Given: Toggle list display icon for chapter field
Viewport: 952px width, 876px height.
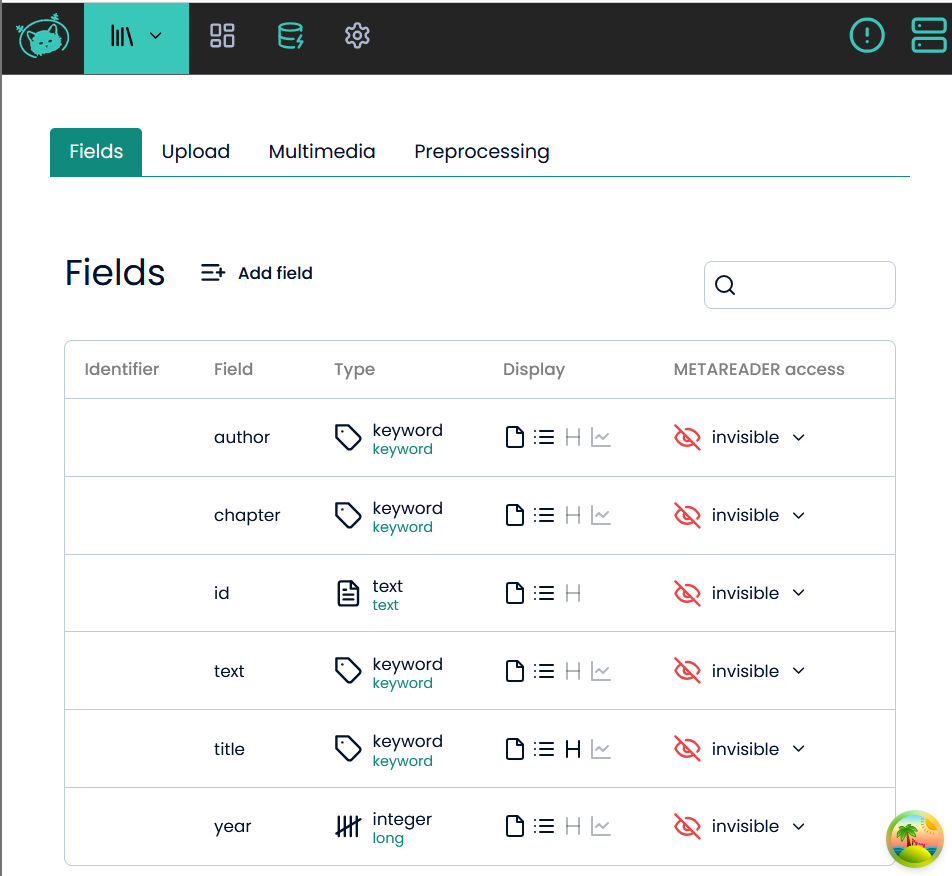Looking at the screenshot, I should point(544,515).
